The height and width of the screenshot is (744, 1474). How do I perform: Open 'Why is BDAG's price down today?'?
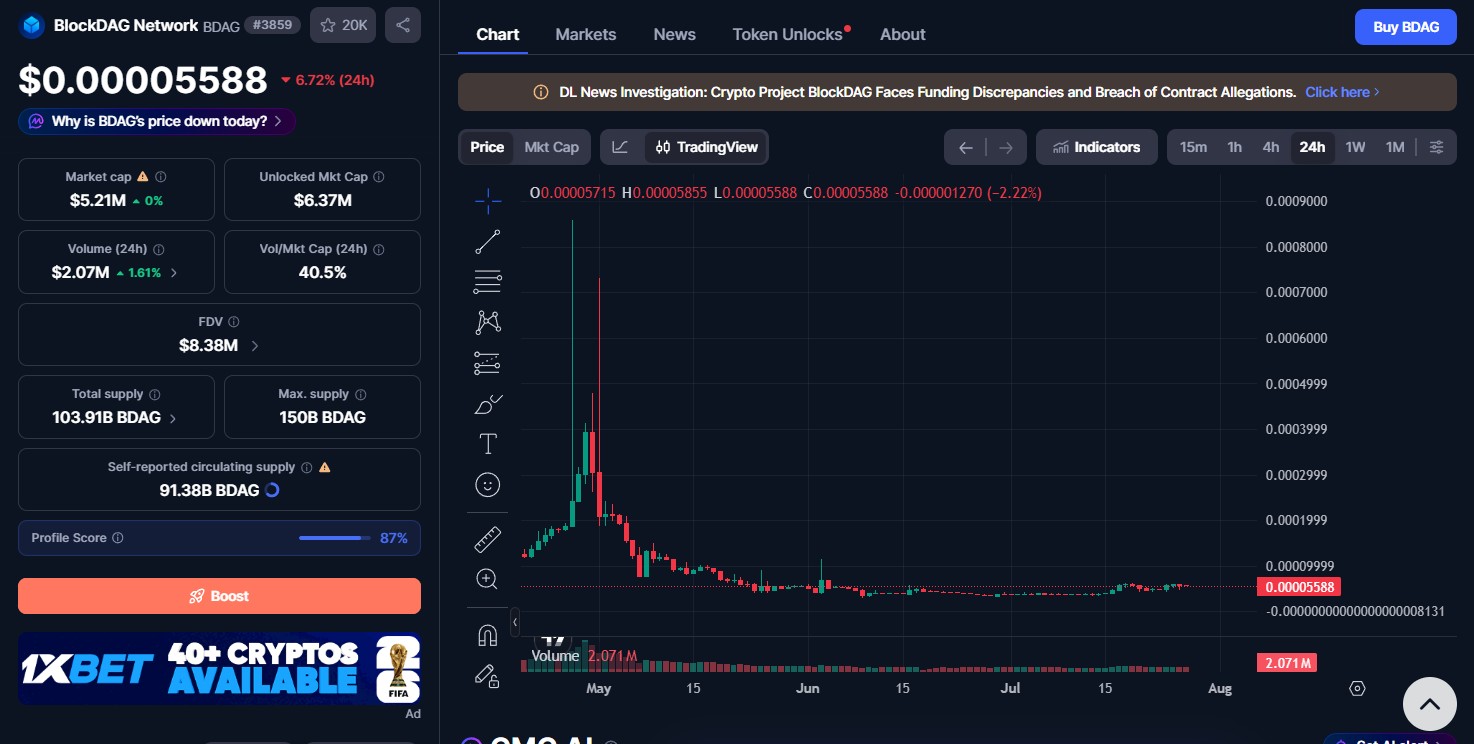(x=157, y=121)
